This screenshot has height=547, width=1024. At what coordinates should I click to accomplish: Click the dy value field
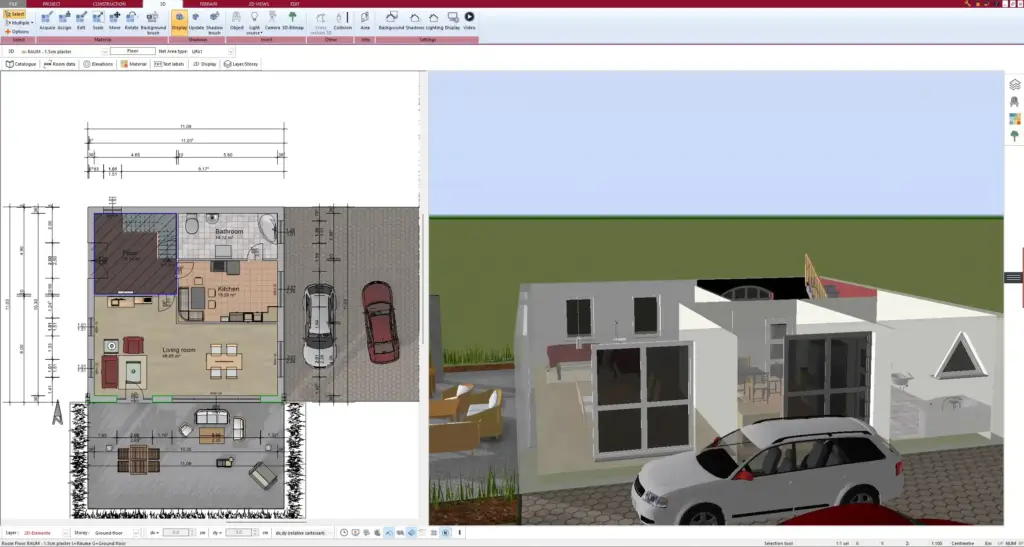coord(238,533)
